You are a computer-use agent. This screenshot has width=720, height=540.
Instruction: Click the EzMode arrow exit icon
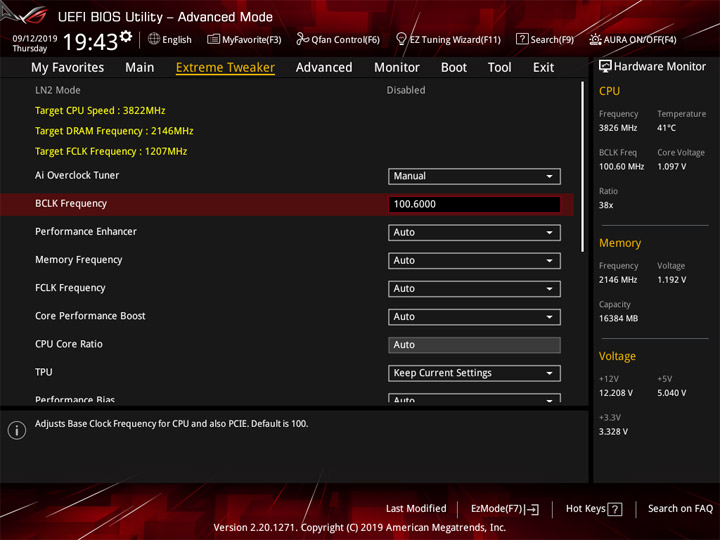(533, 509)
